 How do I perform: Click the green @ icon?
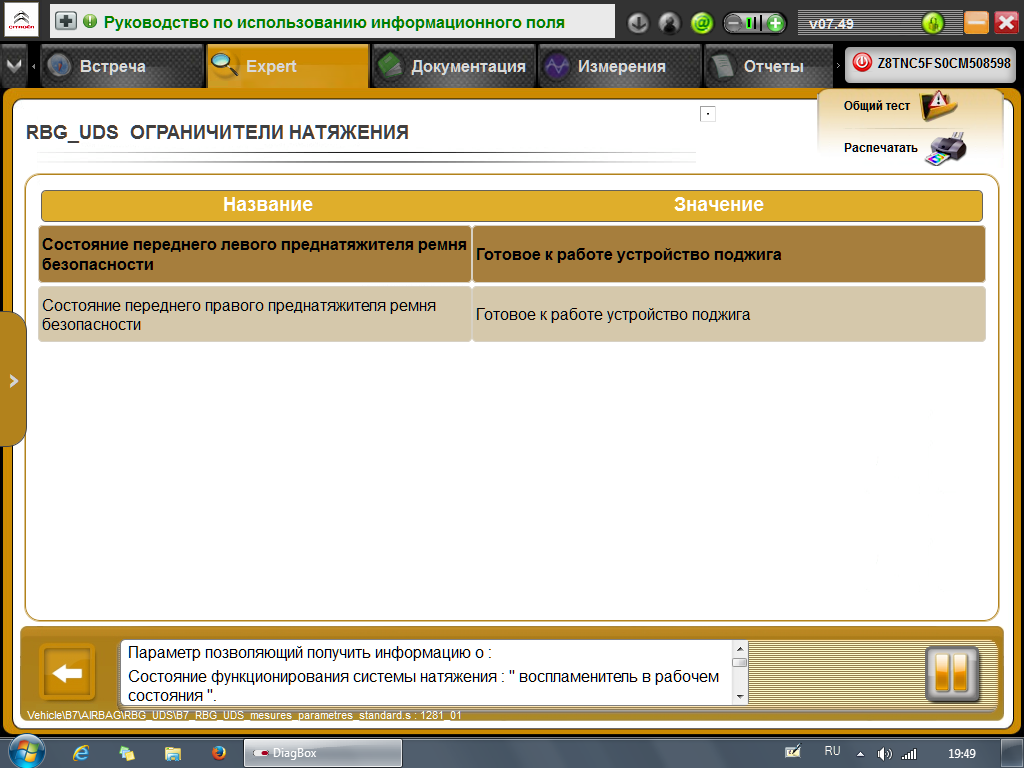click(701, 24)
